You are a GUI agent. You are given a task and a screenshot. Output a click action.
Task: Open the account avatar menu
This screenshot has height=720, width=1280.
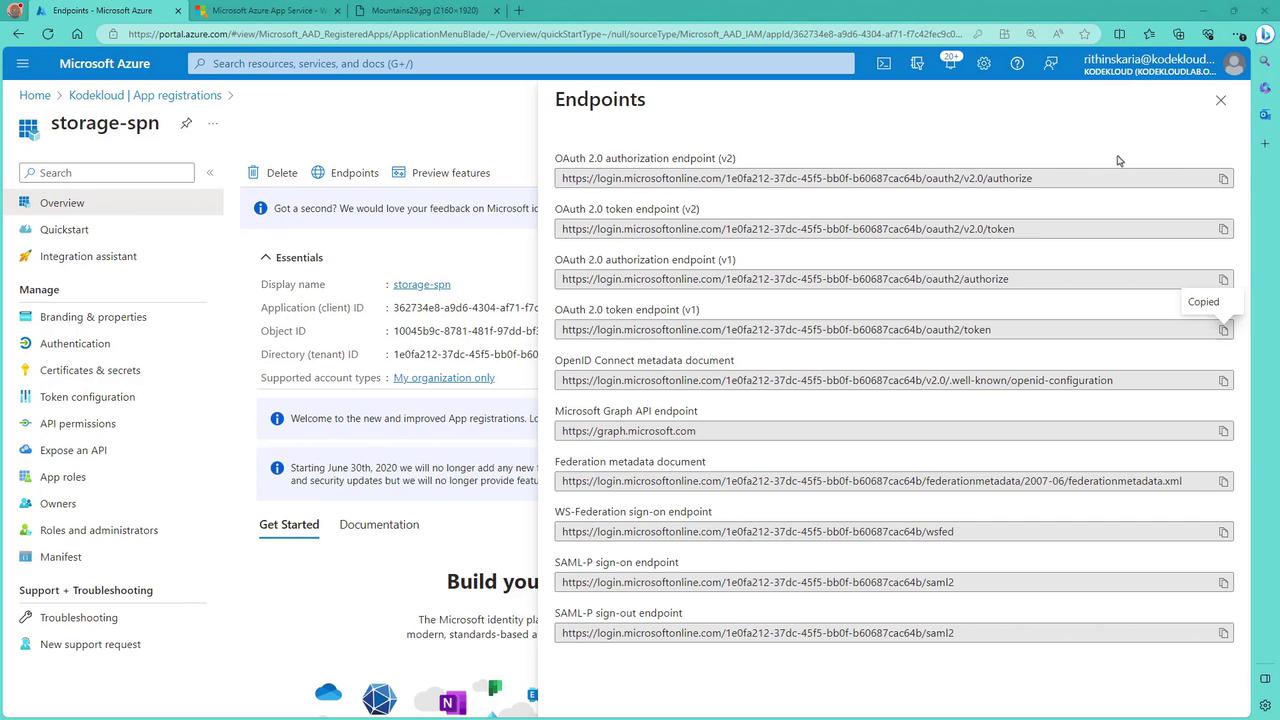1234,64
